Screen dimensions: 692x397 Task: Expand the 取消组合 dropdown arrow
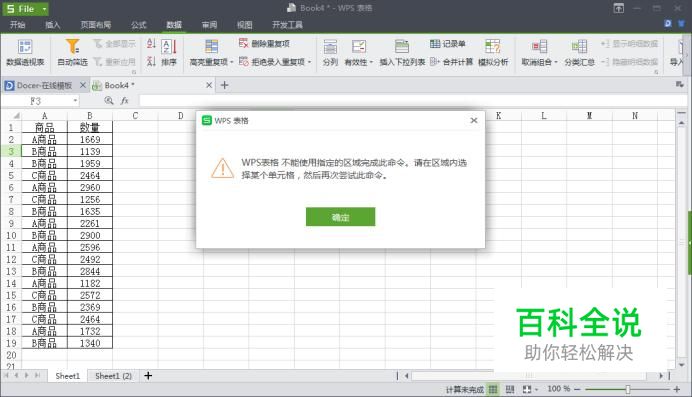(556, 62)
